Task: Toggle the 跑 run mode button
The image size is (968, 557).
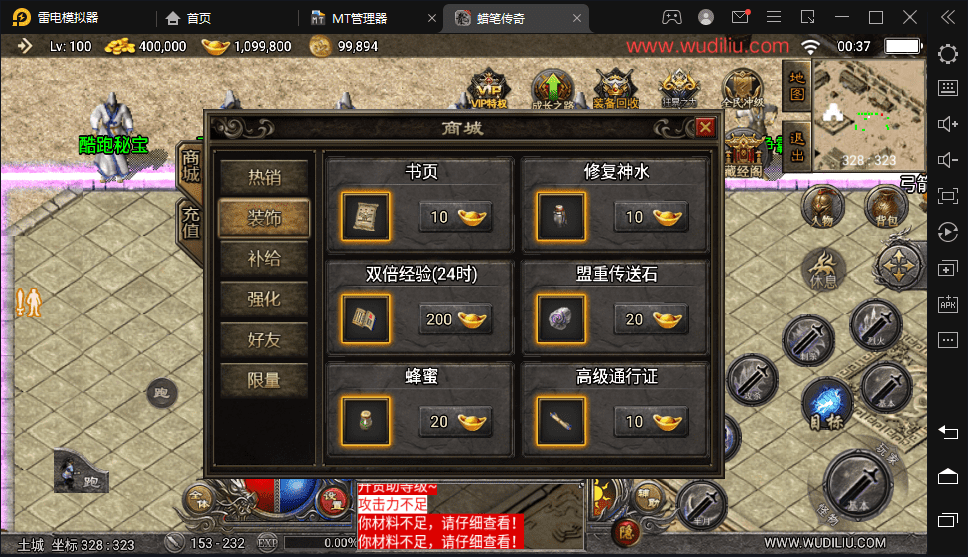Action: click(x=162, y=393)
